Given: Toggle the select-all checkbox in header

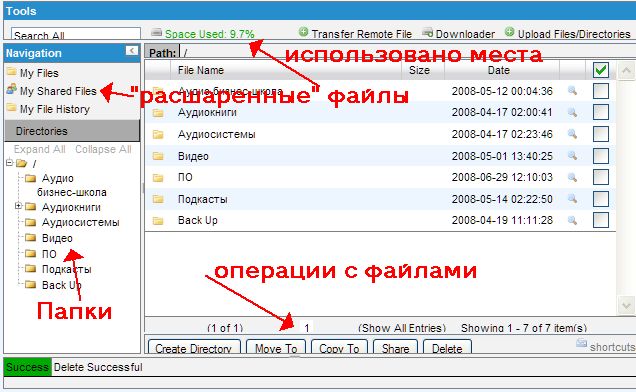Looking at the screenshot, I should coord(600,70).
